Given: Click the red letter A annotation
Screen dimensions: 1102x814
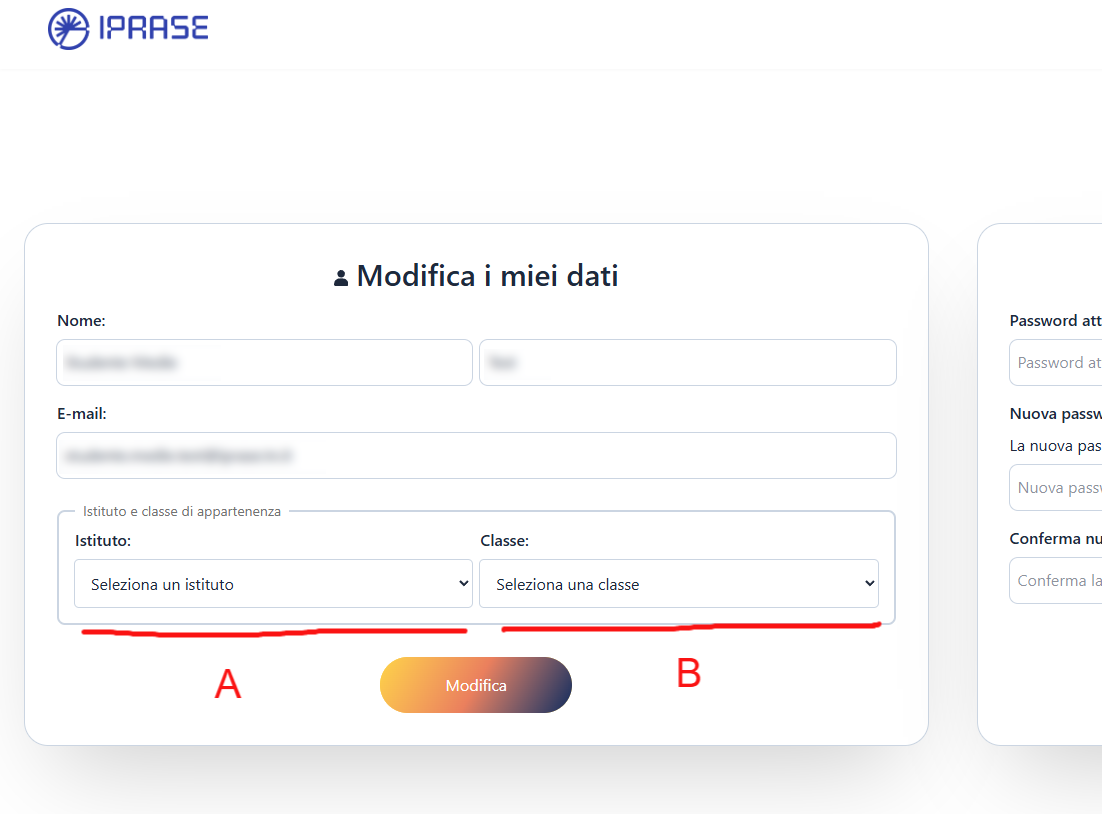Looking at the screenshot, I should point(228,685).
